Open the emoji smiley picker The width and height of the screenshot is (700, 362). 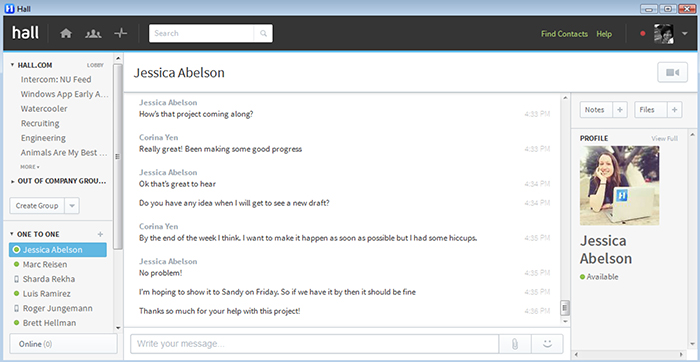click(x=547, y=344)
